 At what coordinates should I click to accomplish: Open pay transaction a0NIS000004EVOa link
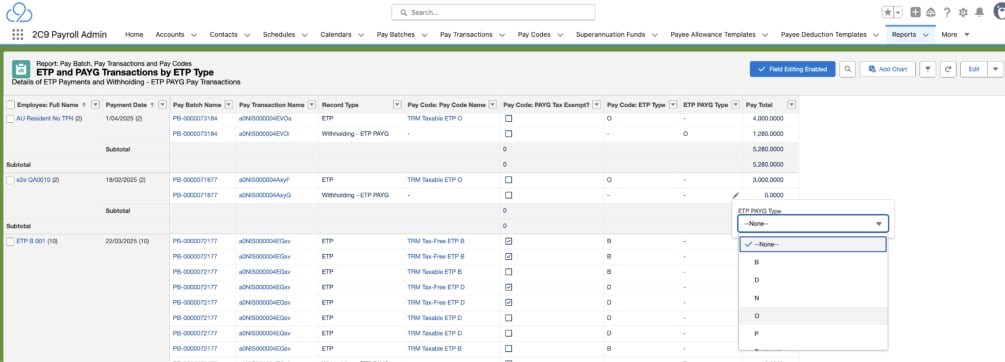click(264, 119)
